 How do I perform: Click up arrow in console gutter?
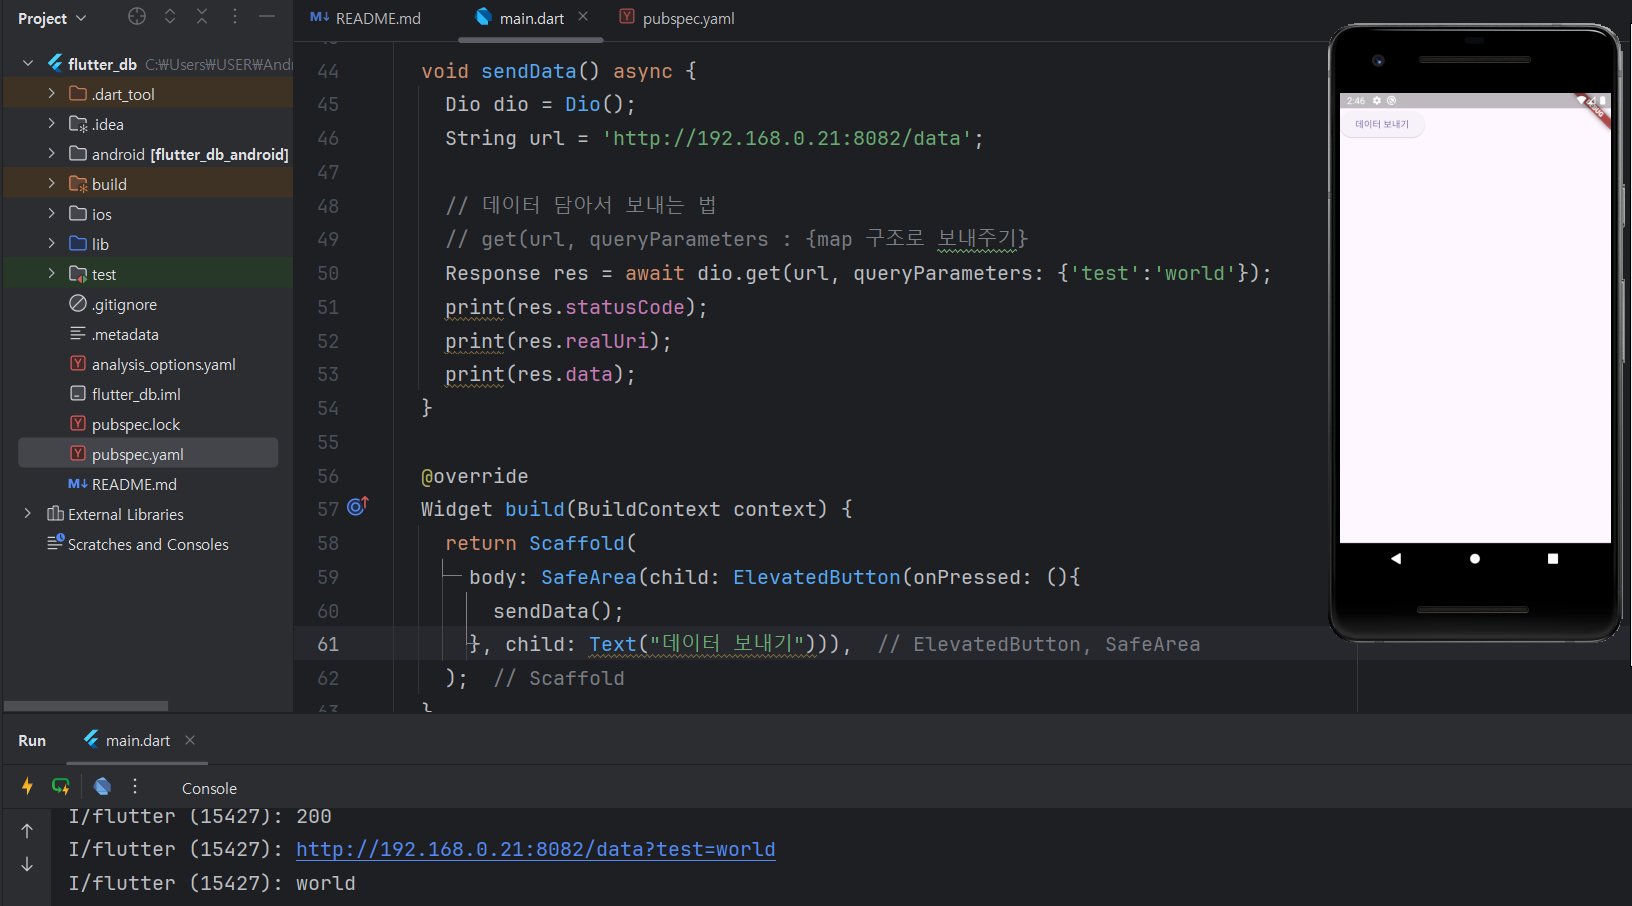[x=27, y=831]
